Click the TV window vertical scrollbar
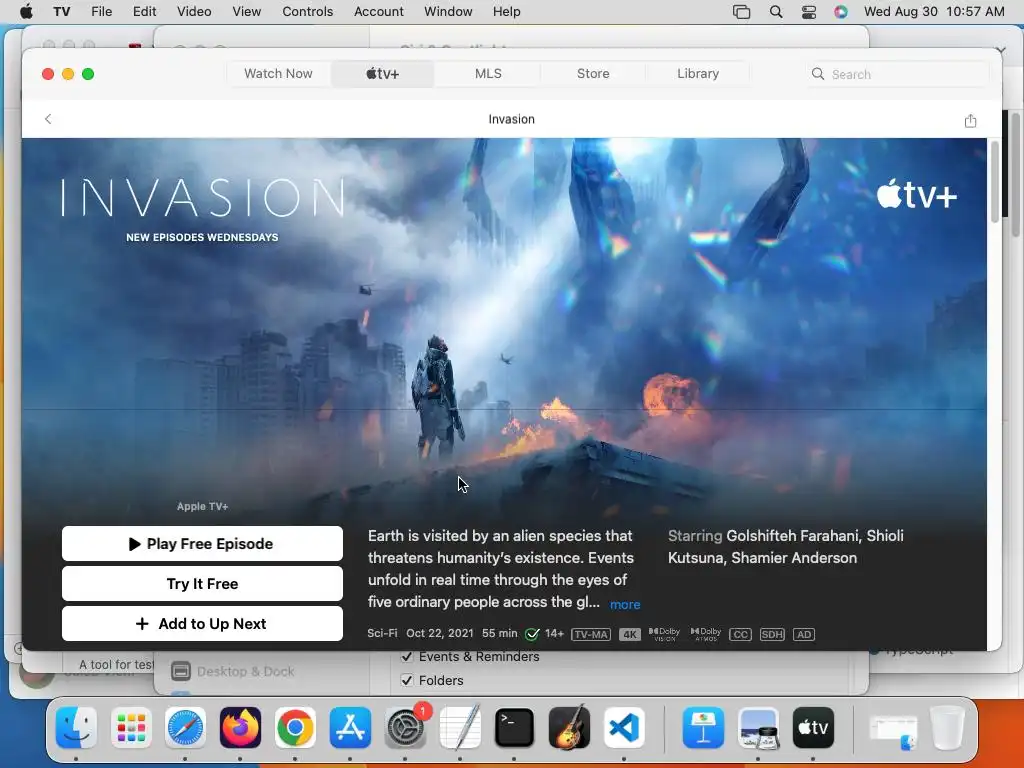The width and height of the screenshot is (1024, 768). [x=995, y=181]
